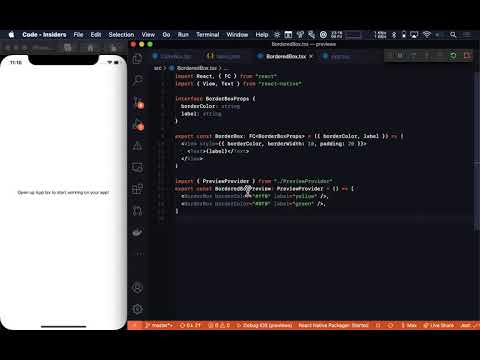Image resolution: width=480 pixels, height=360 pixels.
Task: Click React Native Packager: Started status
Action: [333, 325]
